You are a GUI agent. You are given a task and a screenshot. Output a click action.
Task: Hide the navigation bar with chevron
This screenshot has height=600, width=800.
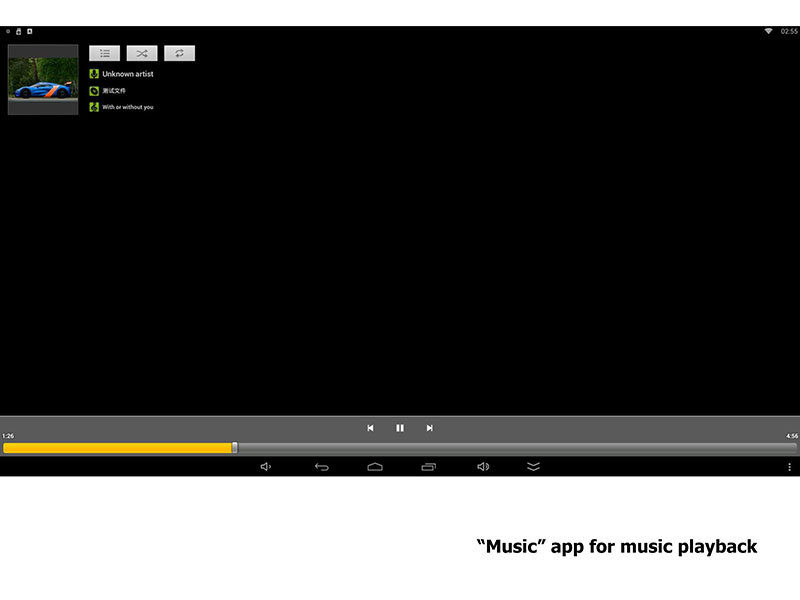click(x=533, y=467)
